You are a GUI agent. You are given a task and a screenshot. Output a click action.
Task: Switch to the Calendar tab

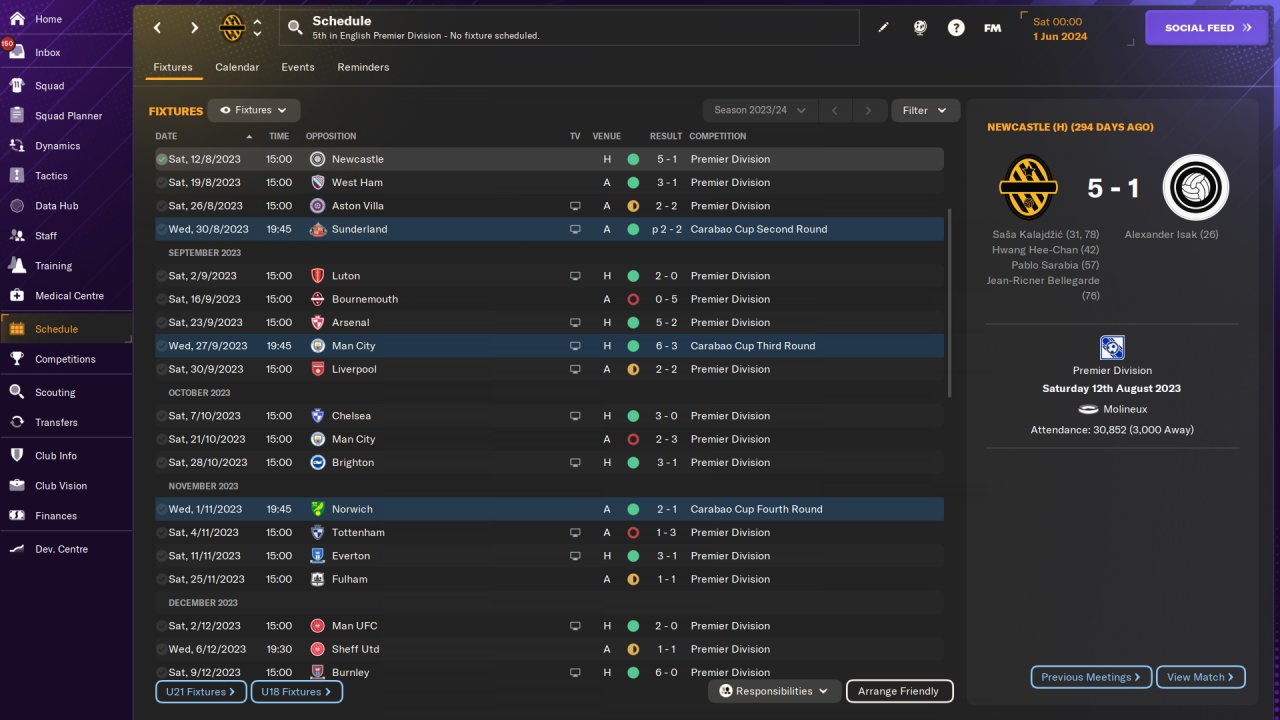coord(237,67)
